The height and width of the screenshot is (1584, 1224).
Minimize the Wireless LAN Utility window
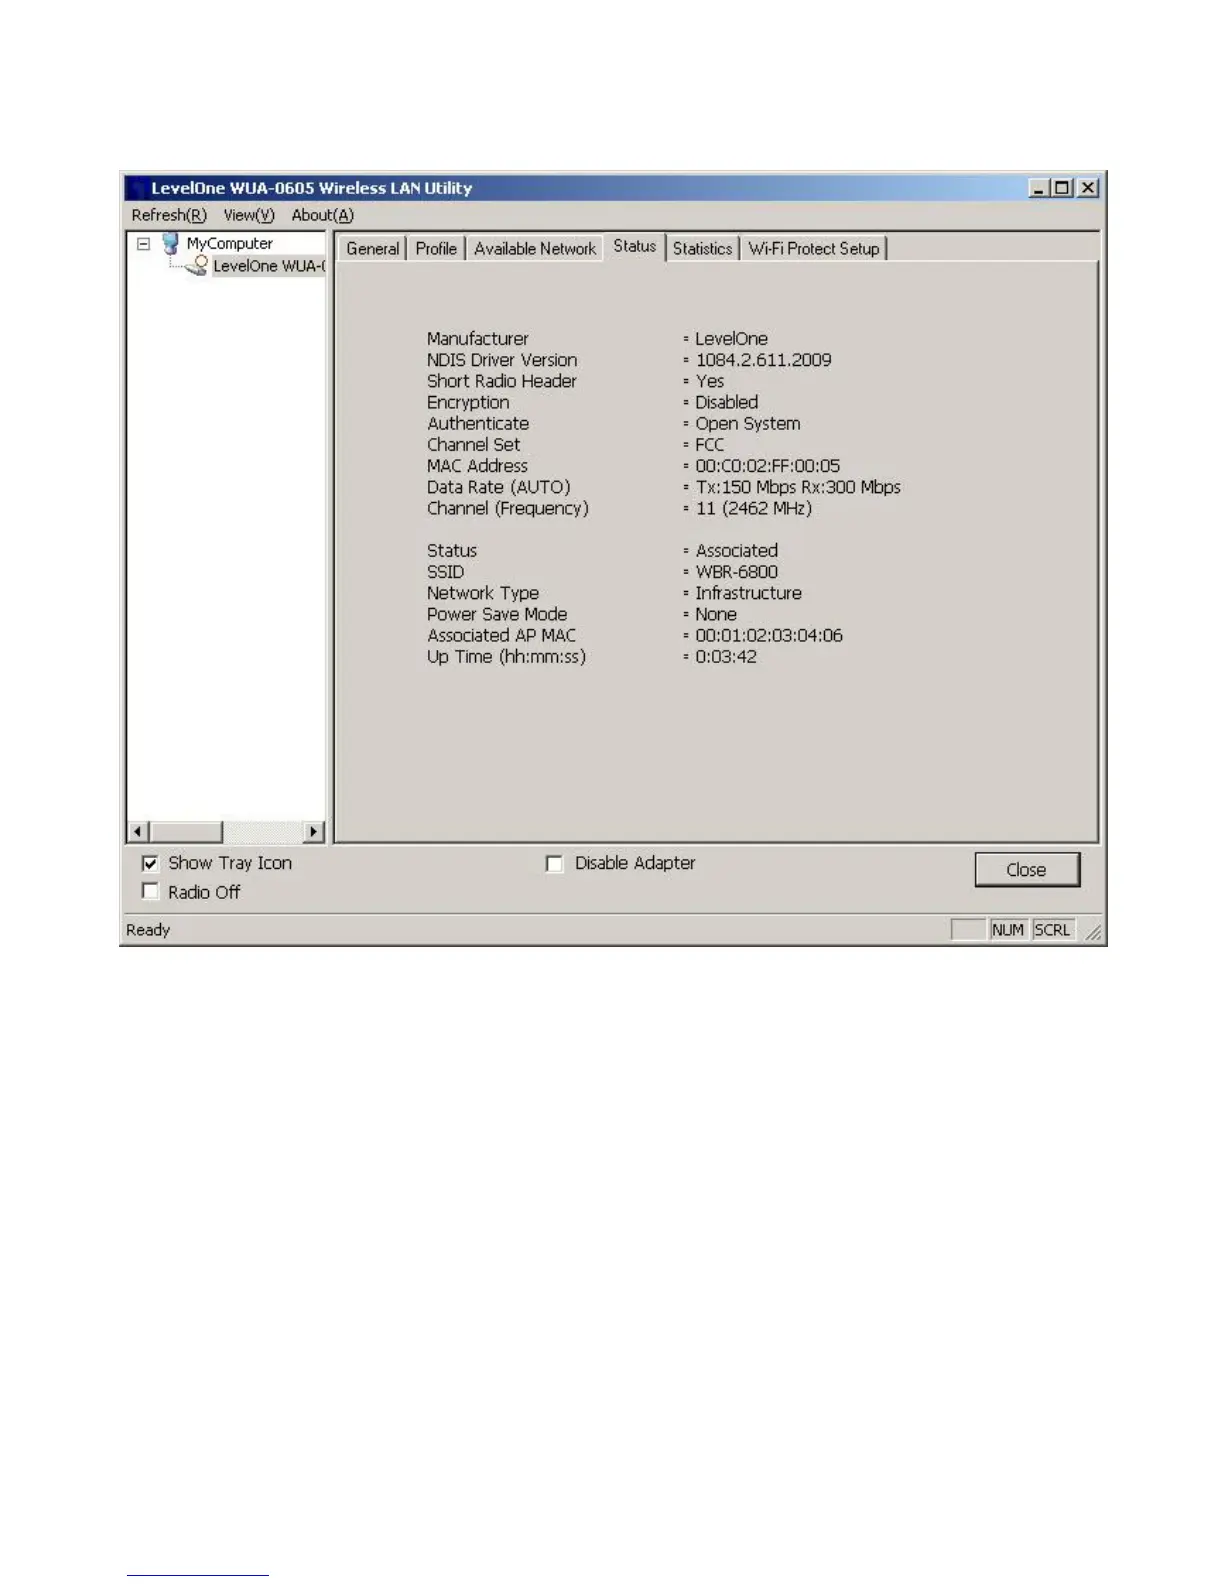click(1039, 188)
